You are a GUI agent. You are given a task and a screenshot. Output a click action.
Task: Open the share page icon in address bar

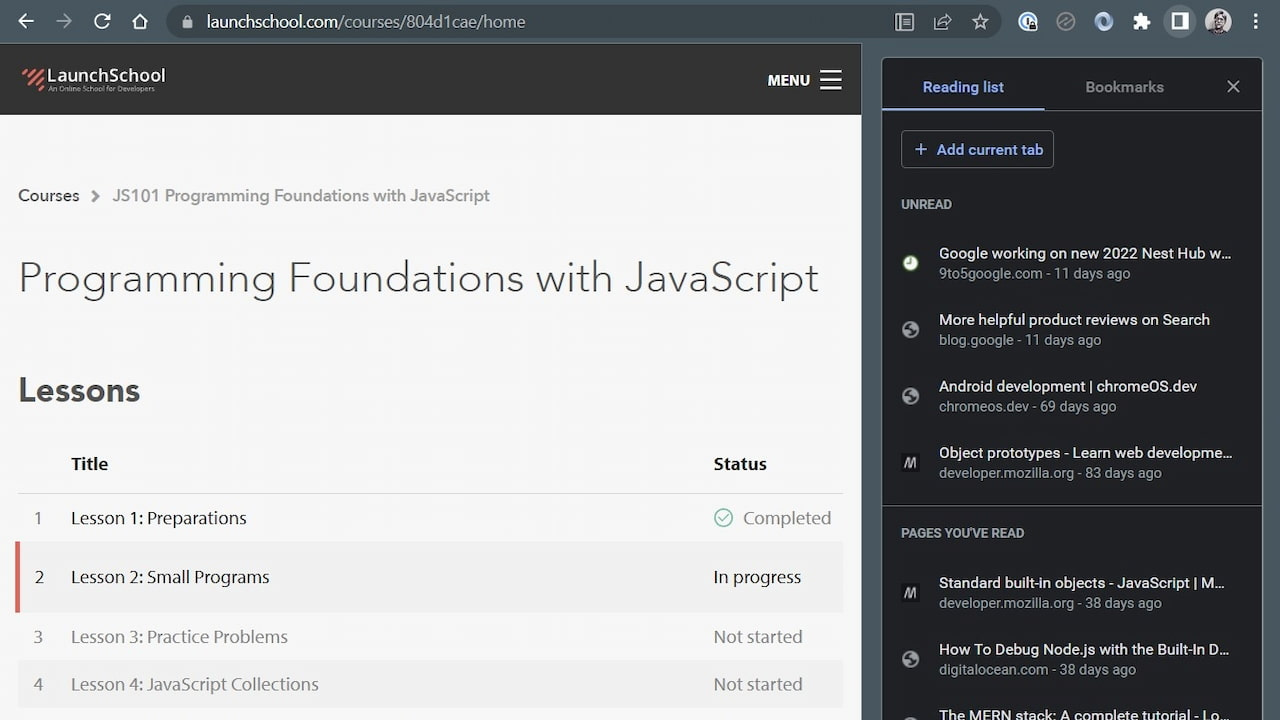[x=942, y=21]
